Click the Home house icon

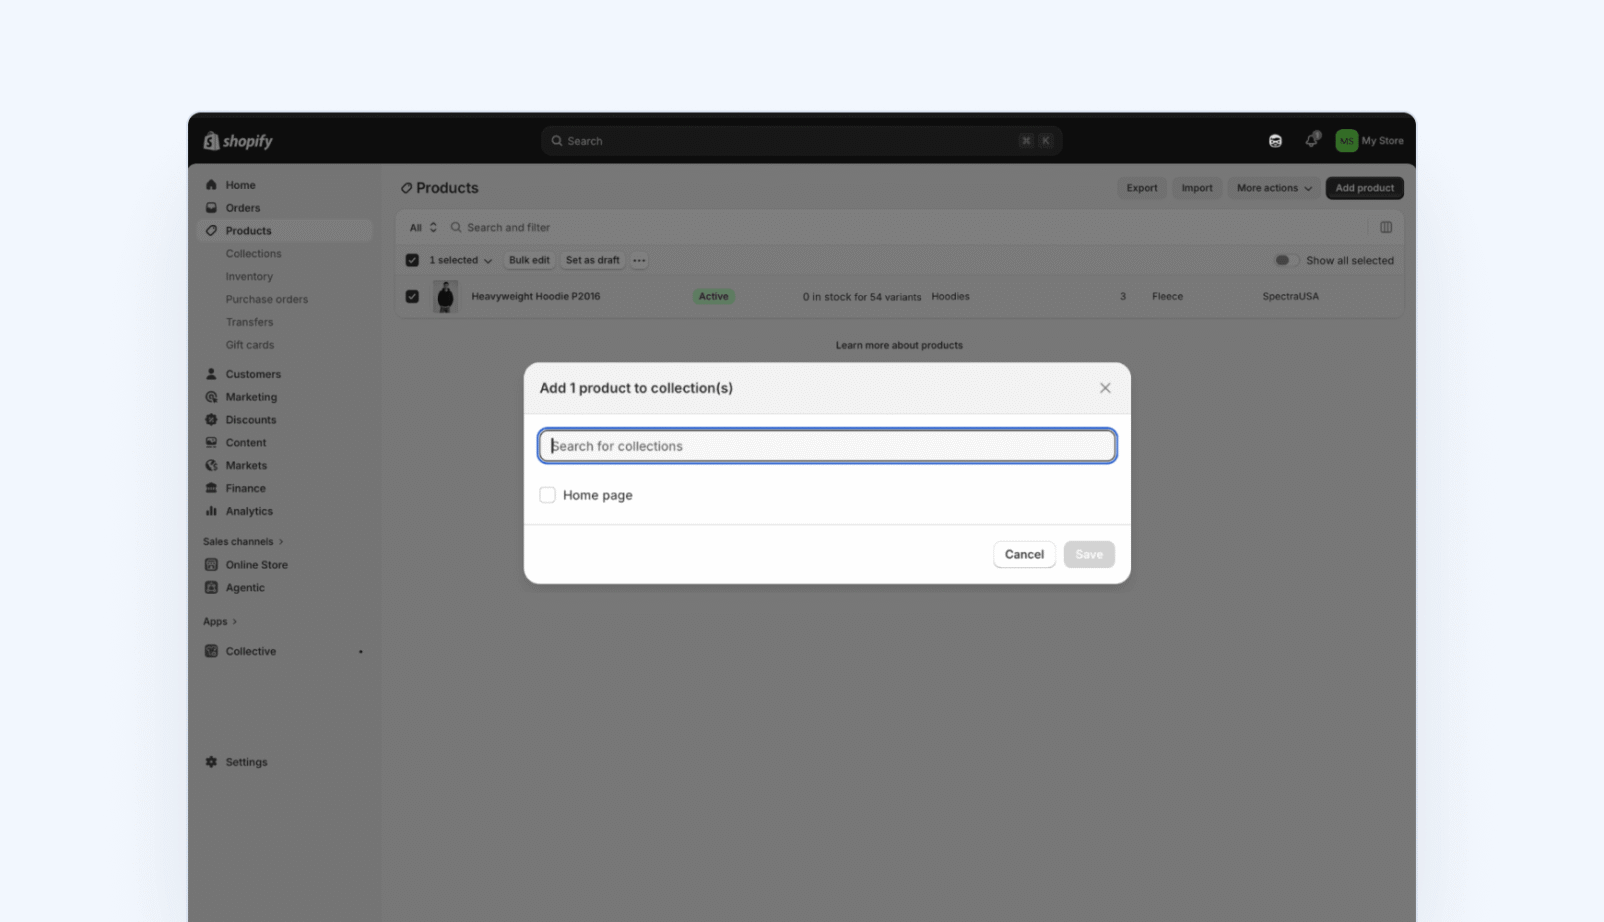(211, 185)
